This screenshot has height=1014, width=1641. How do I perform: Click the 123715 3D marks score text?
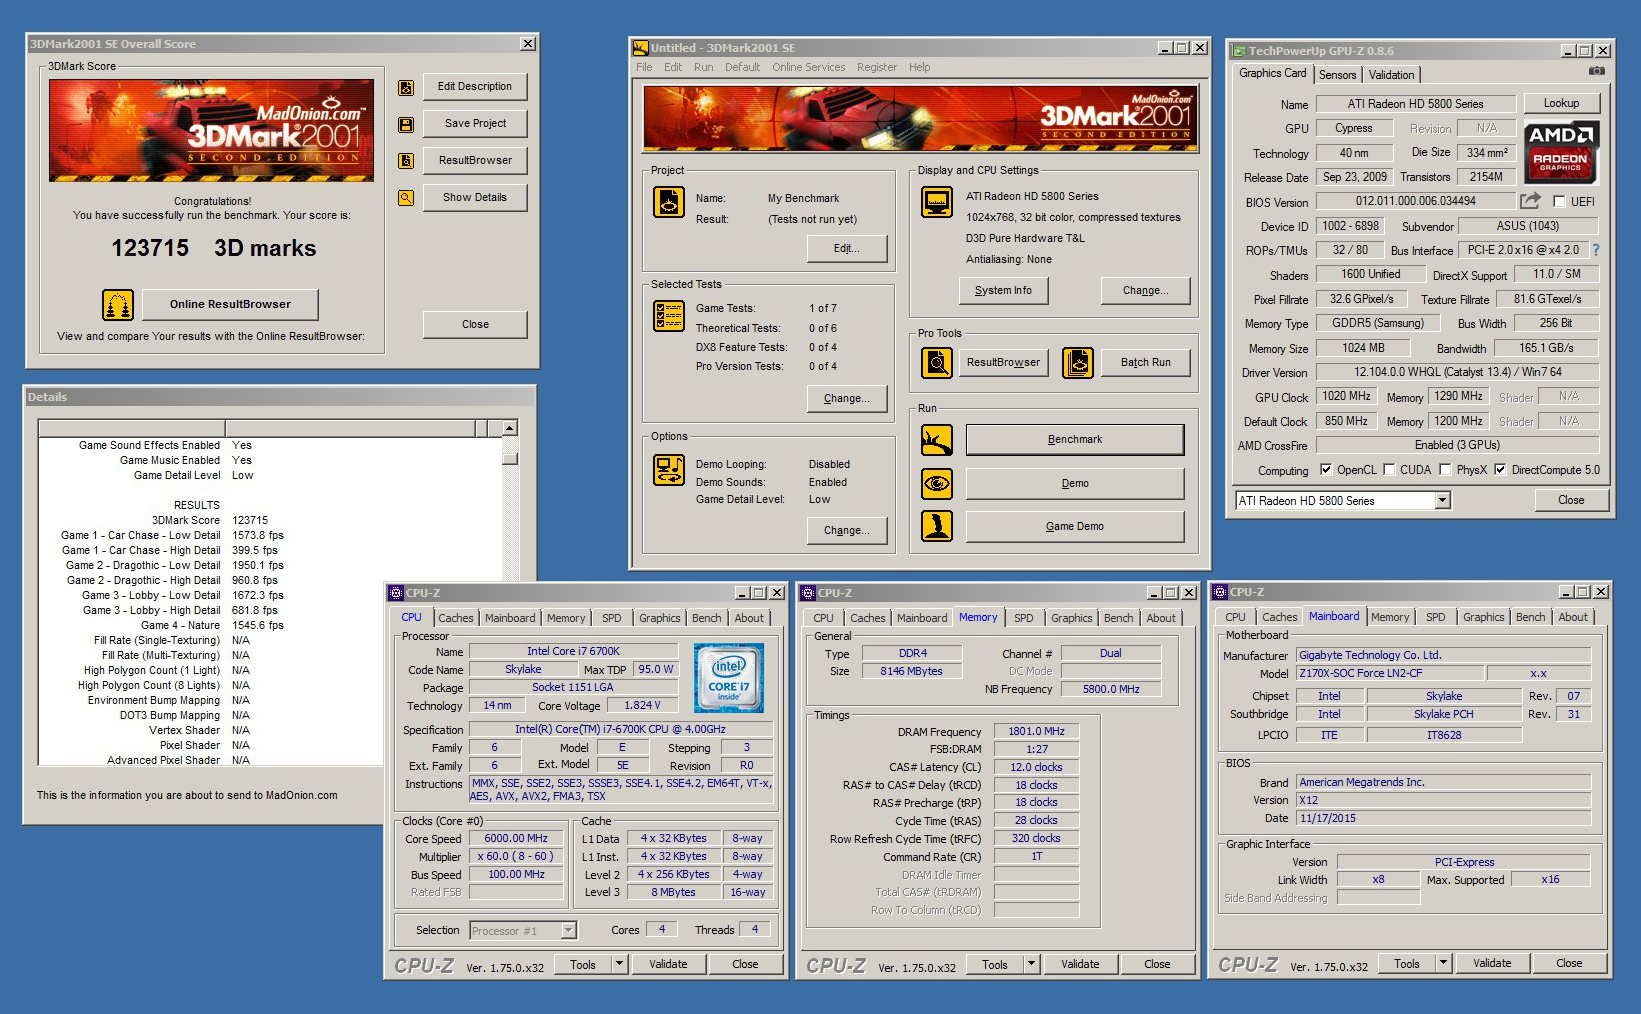pos(213,248)
